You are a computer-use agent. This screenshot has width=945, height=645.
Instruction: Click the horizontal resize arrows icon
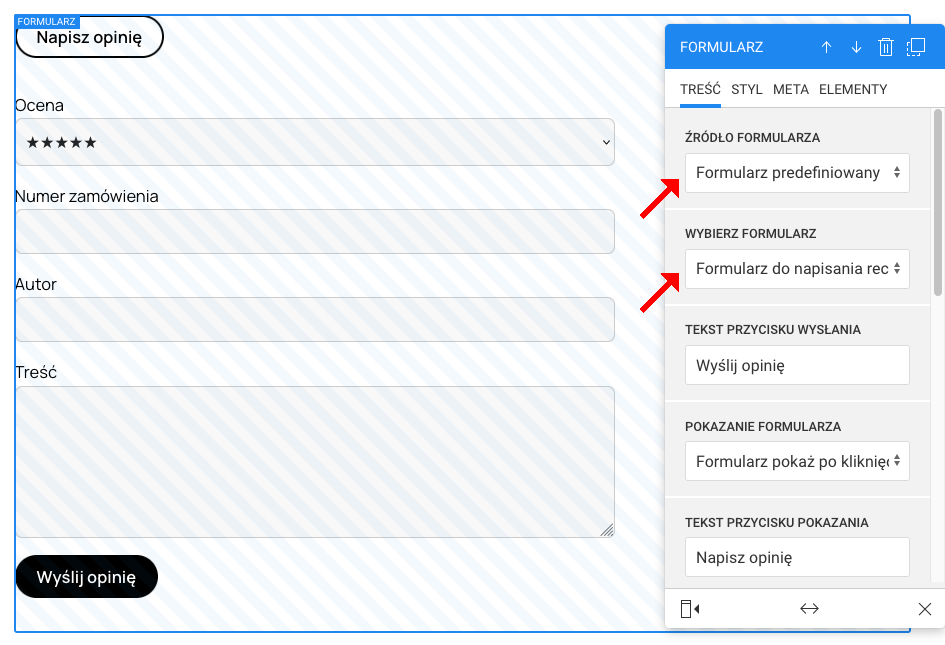(810, 609)
